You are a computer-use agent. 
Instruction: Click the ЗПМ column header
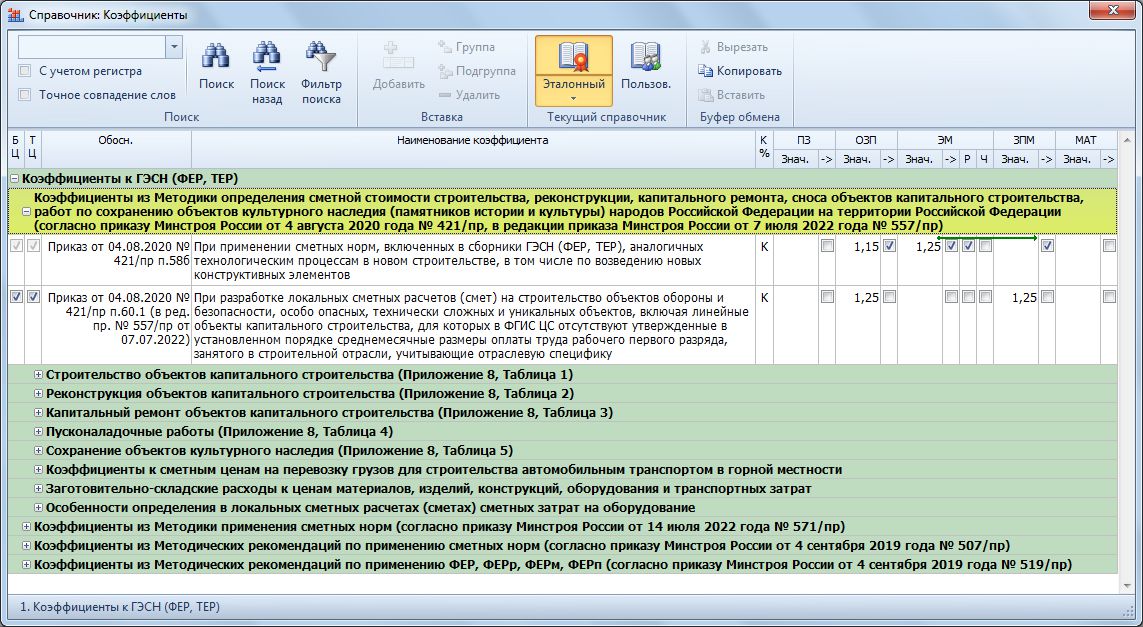(x=1023, y=140)
